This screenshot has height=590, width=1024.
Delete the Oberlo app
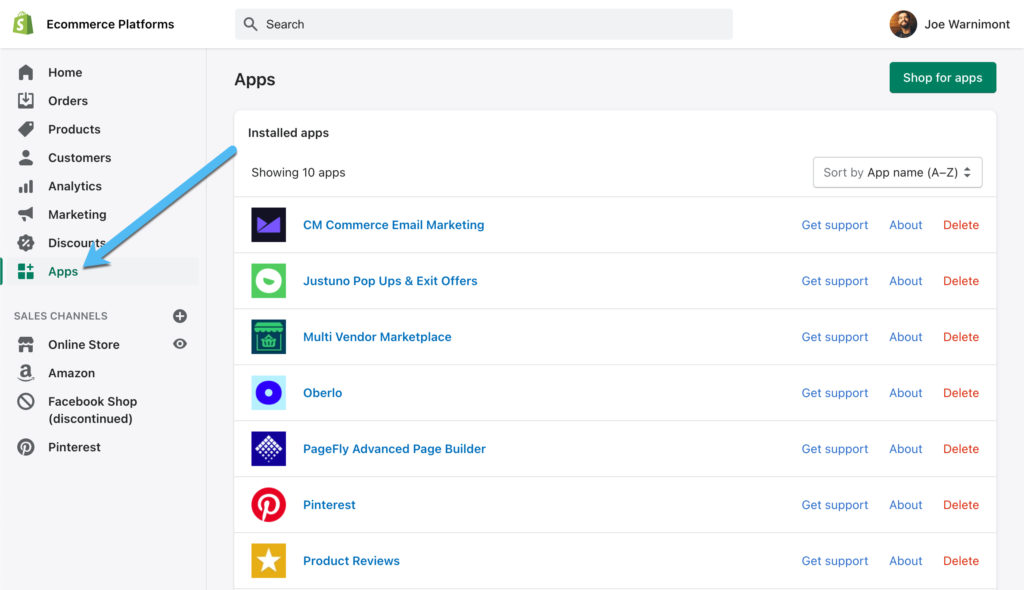point(960,393)
